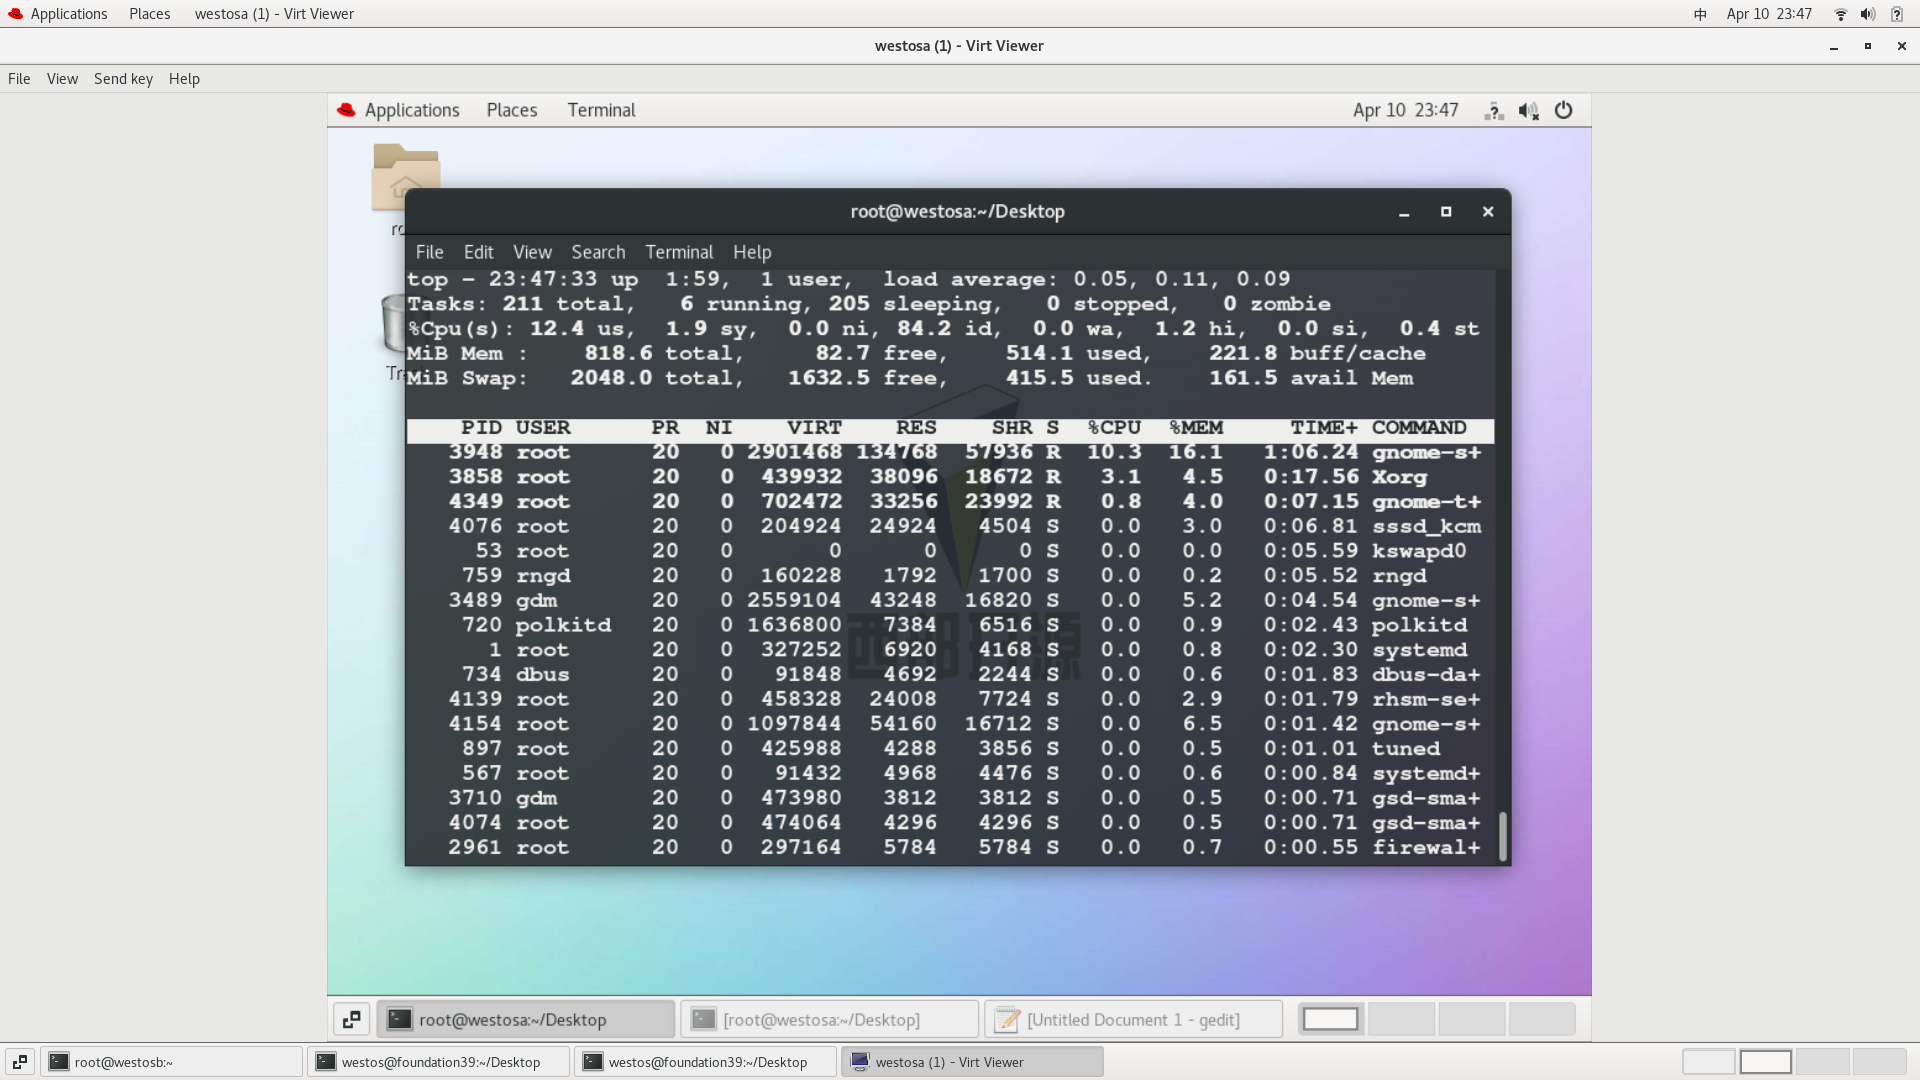Switch to root@westosa:~/Desktop taskbar window

[x=526, y=1019]
